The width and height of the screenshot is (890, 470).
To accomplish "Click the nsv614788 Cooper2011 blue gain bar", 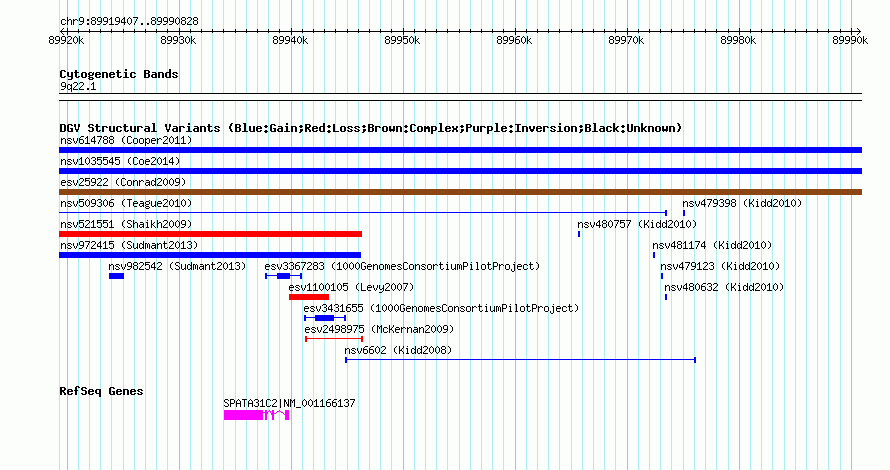I will [x=460, y=150].
